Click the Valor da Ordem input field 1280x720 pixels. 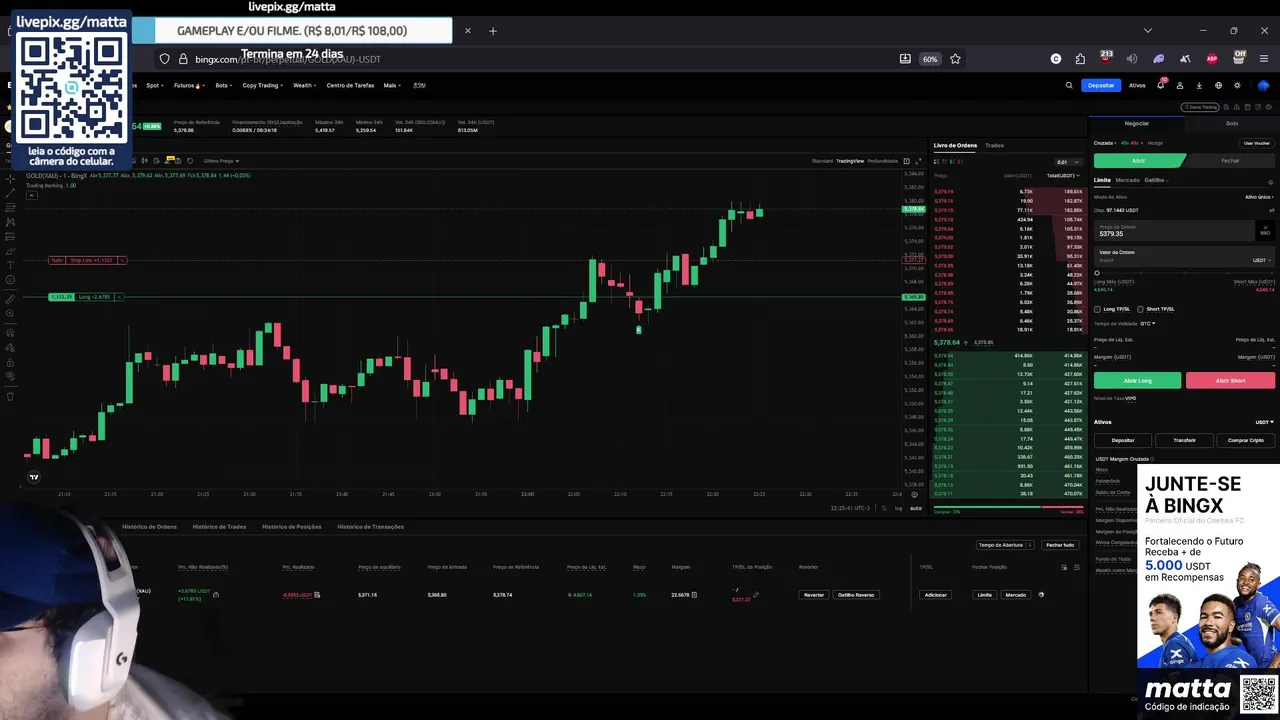click(x=1185, y=257)
